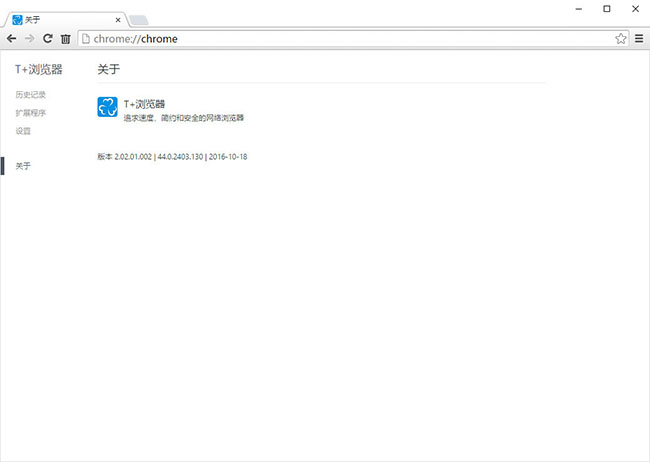Click the browser slogan description text

pyautogui.click(x=184, y=118)
